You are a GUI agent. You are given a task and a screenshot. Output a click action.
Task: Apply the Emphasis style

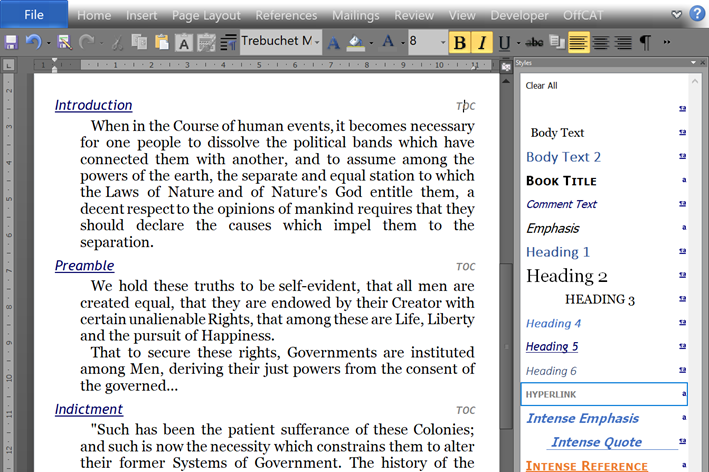tap(604, 228)
